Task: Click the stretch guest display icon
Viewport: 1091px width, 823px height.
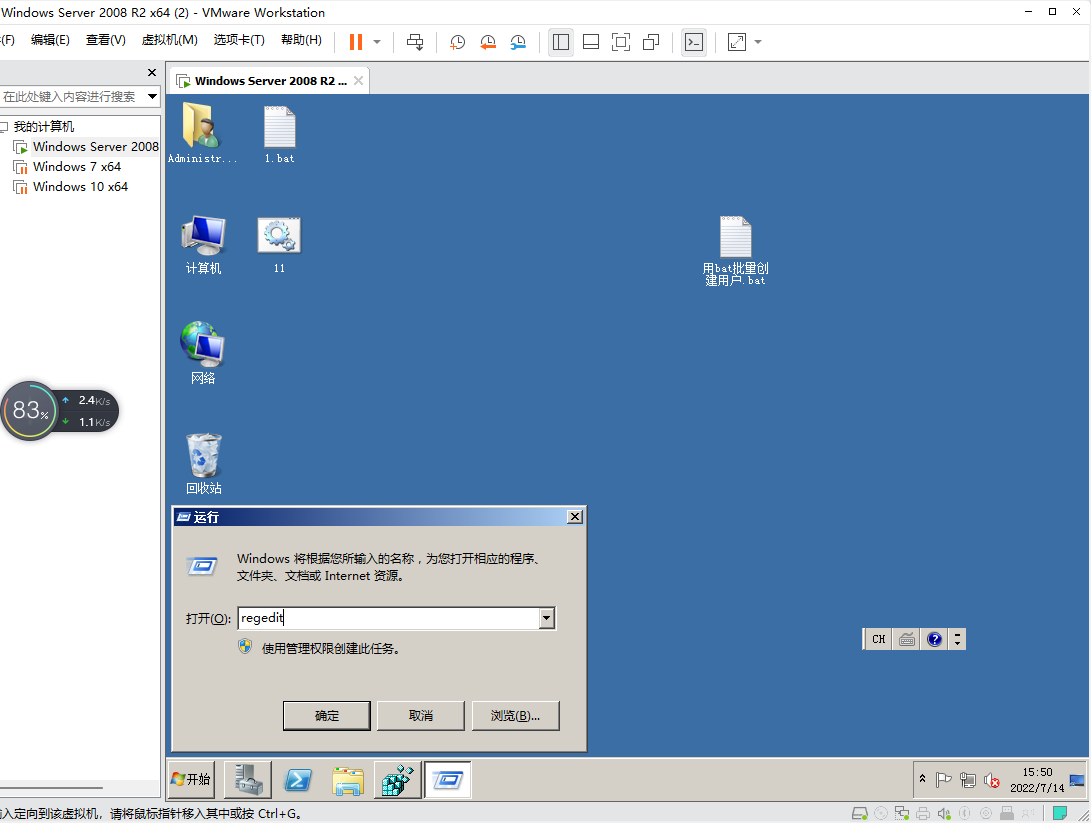Action: point(737,42)
